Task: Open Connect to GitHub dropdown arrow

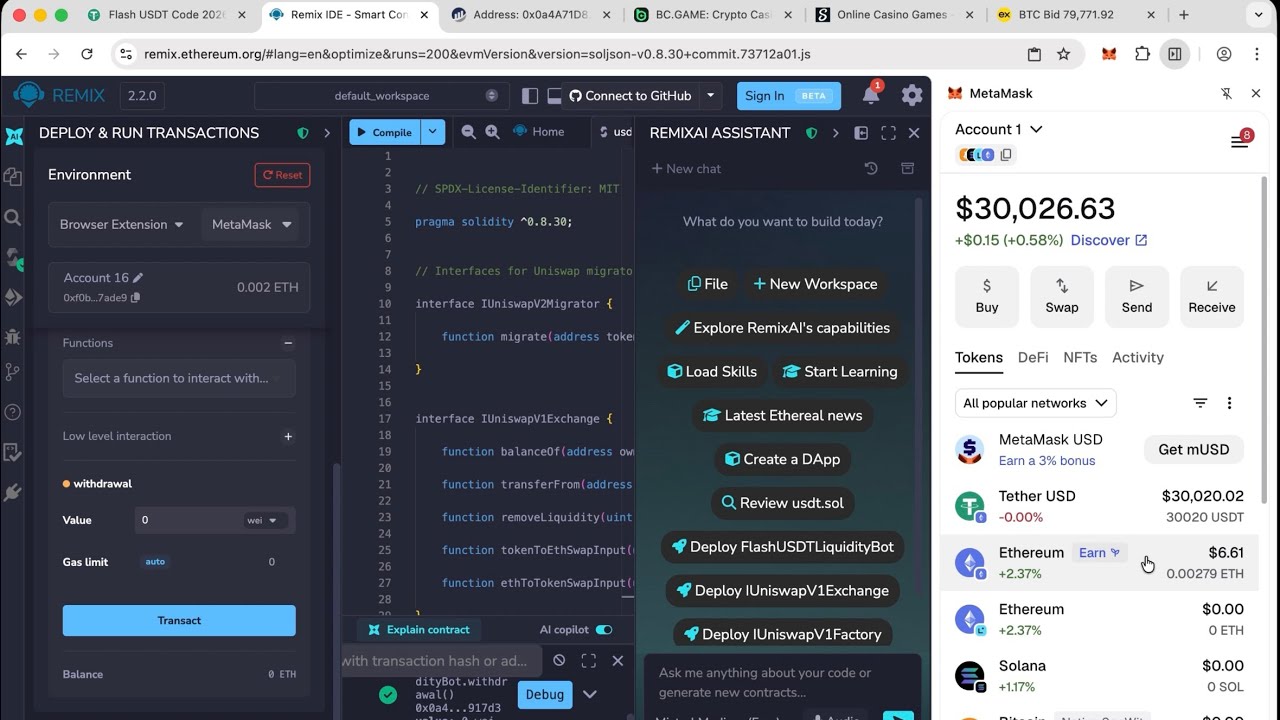Action: (710, 96)
